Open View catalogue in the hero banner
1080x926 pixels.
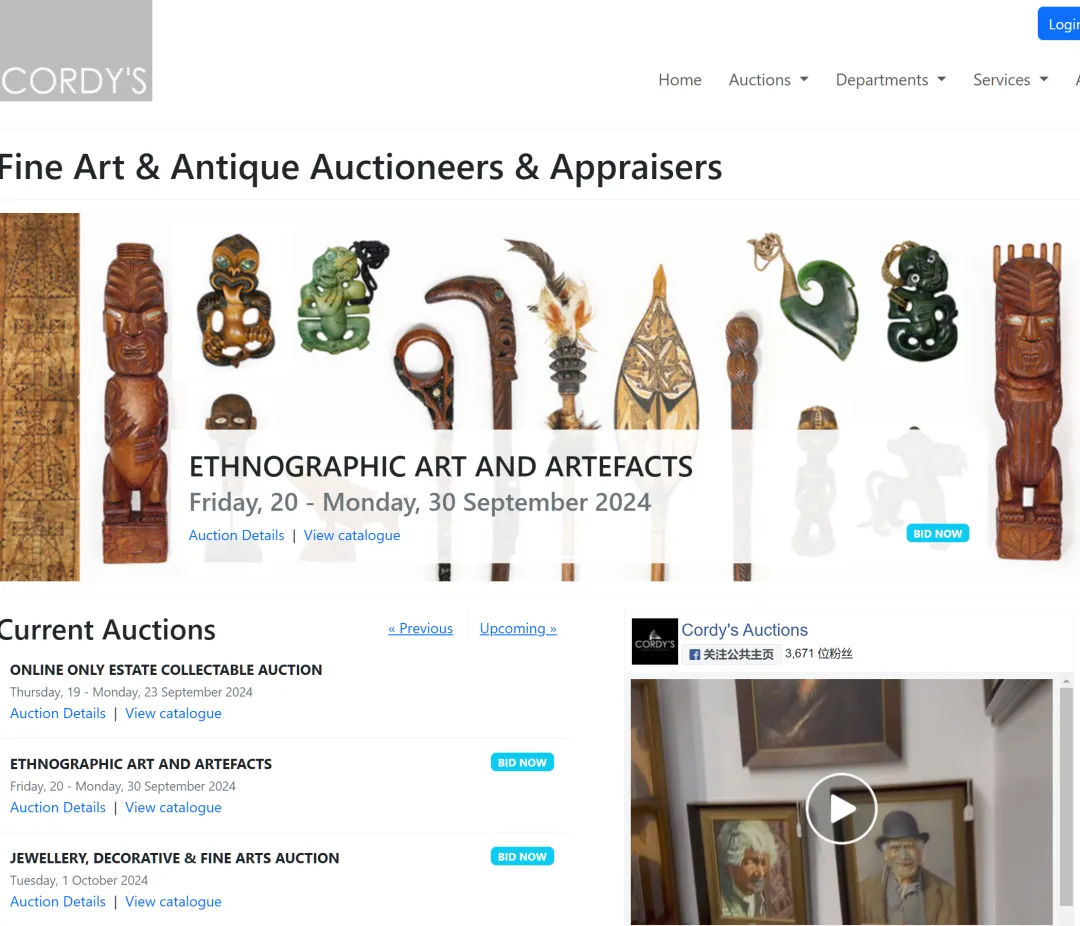[352, 535]
